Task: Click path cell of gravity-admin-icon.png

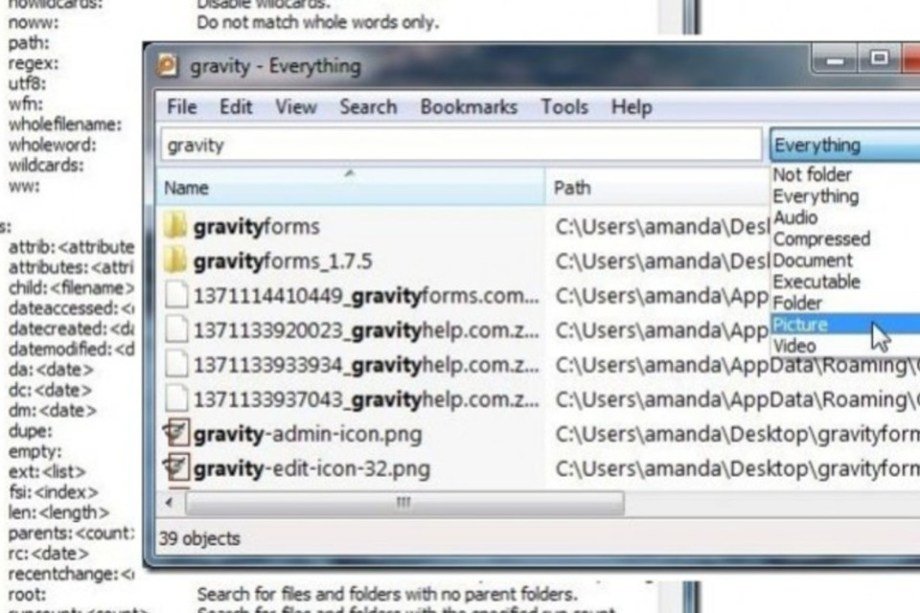Action: [x=738, y=434]
